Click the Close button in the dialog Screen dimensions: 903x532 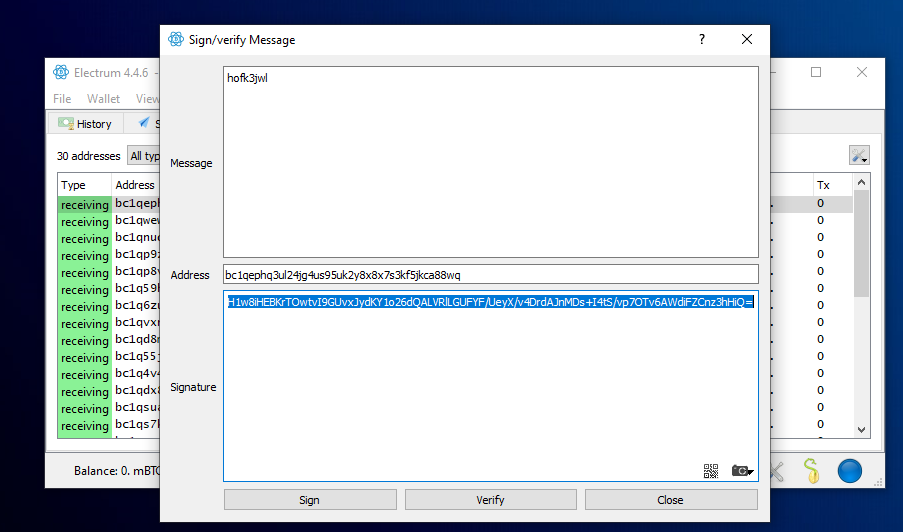(670, 500)
